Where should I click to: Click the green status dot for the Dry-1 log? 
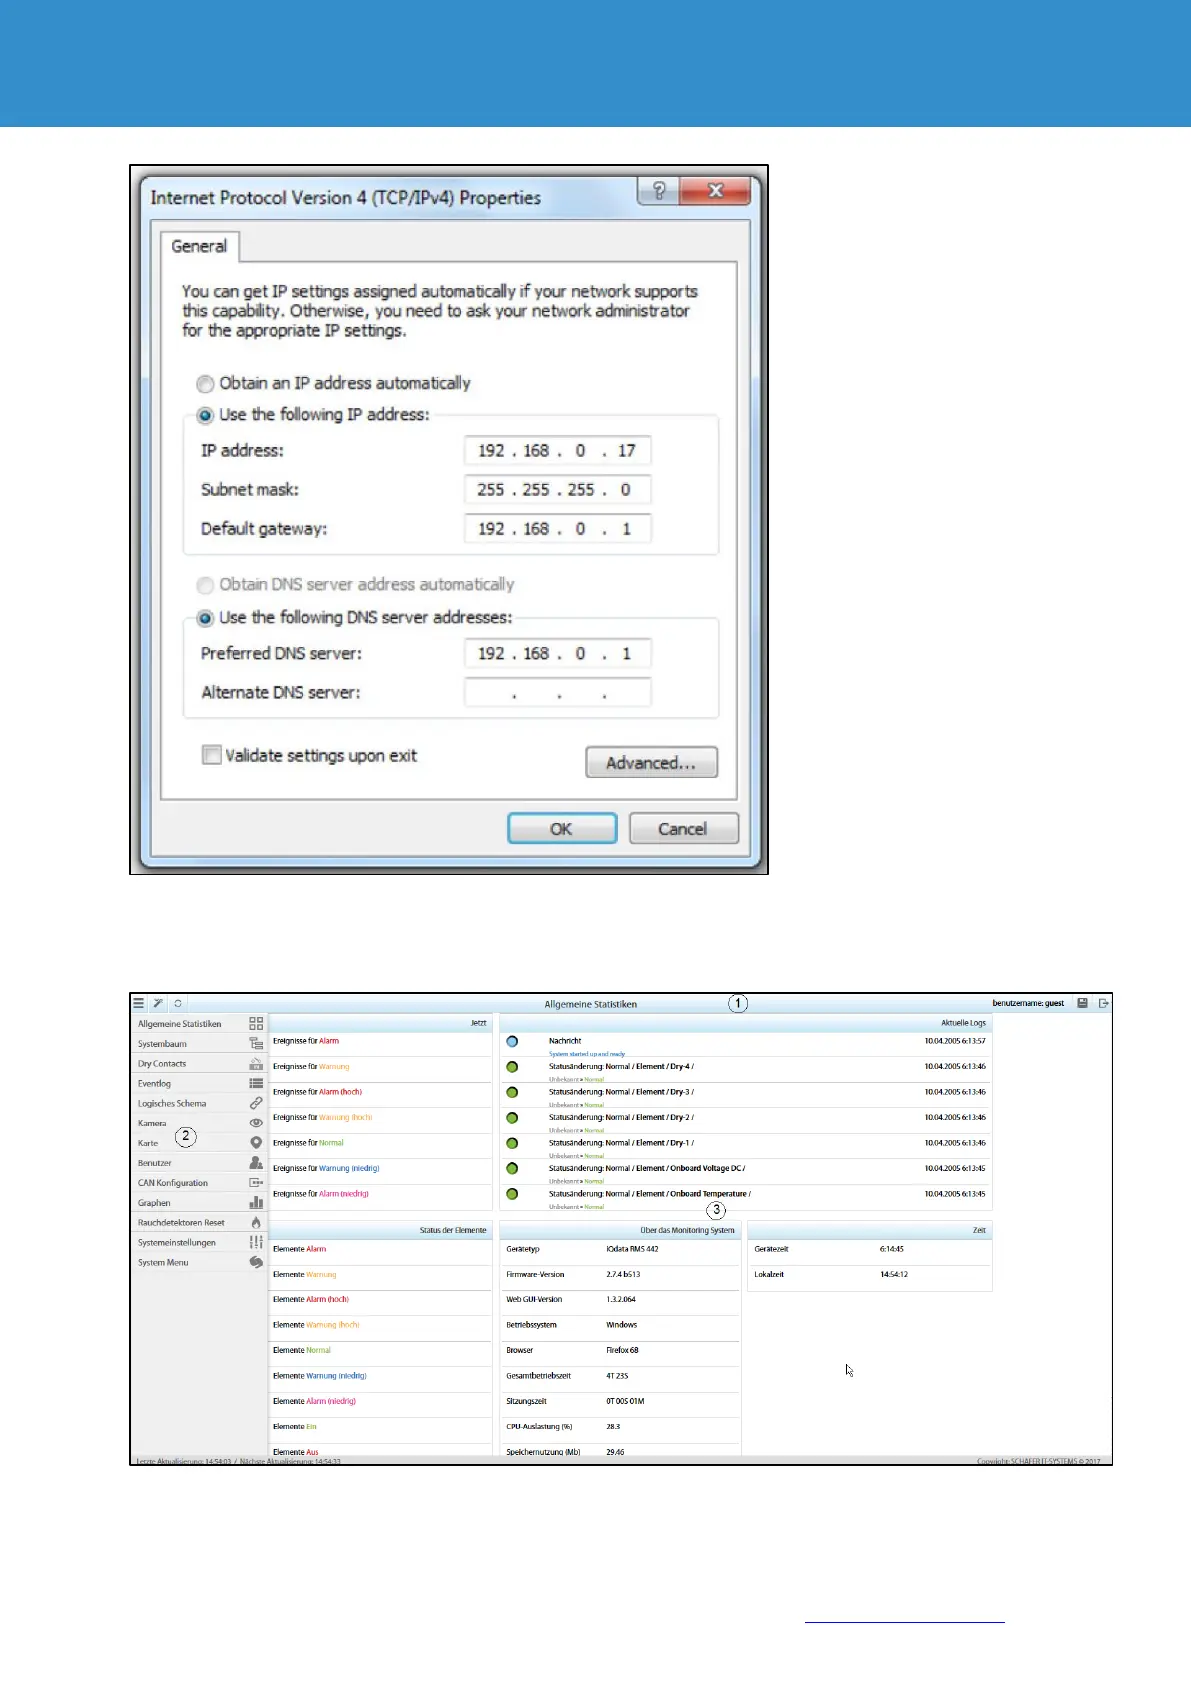(x=512, y=1143)
